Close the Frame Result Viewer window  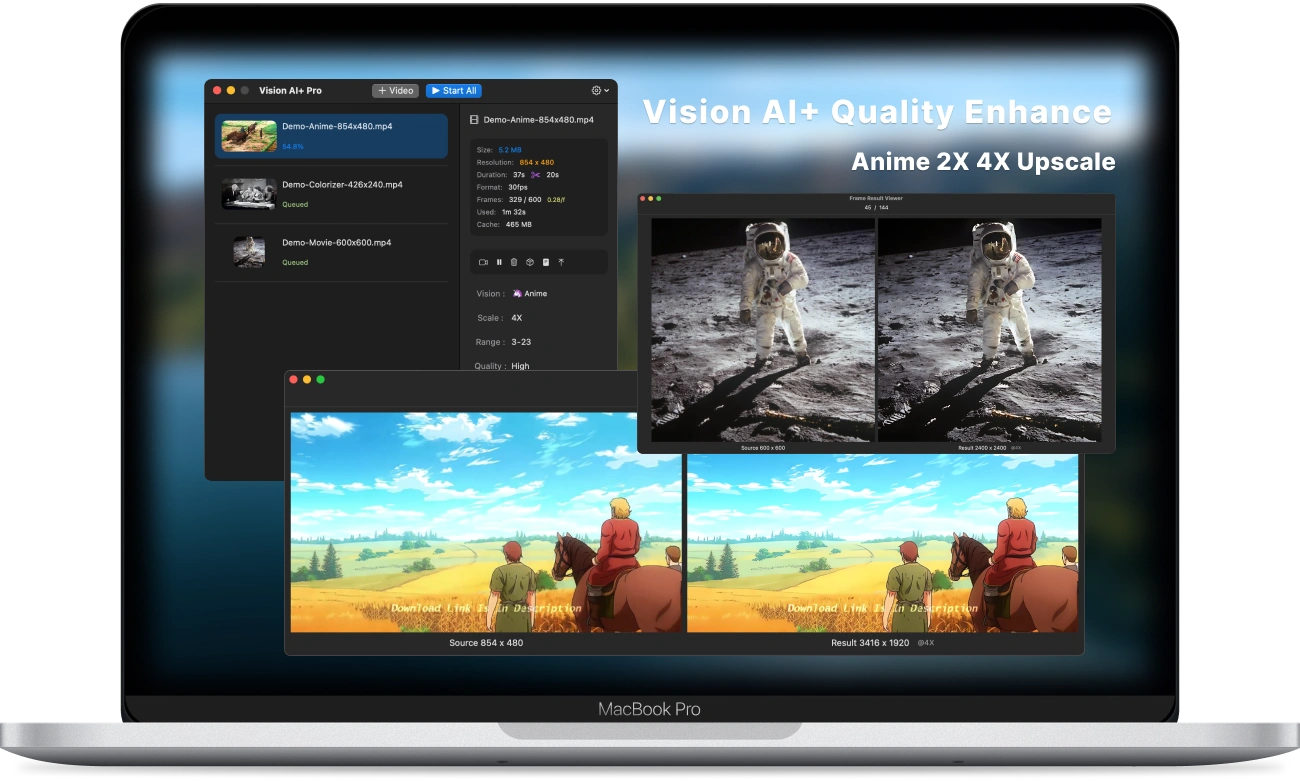coord(643,198)
